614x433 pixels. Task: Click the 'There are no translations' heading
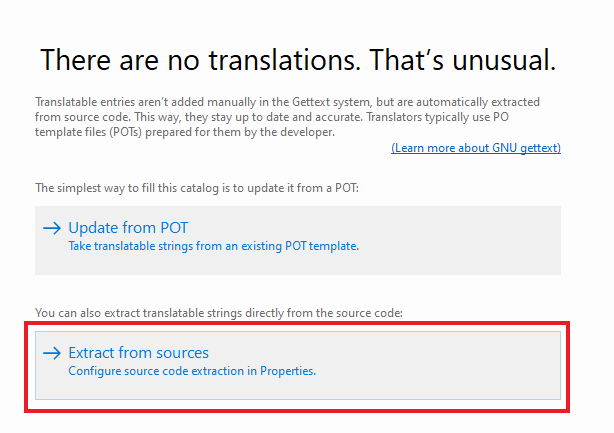tap(298, 60)
